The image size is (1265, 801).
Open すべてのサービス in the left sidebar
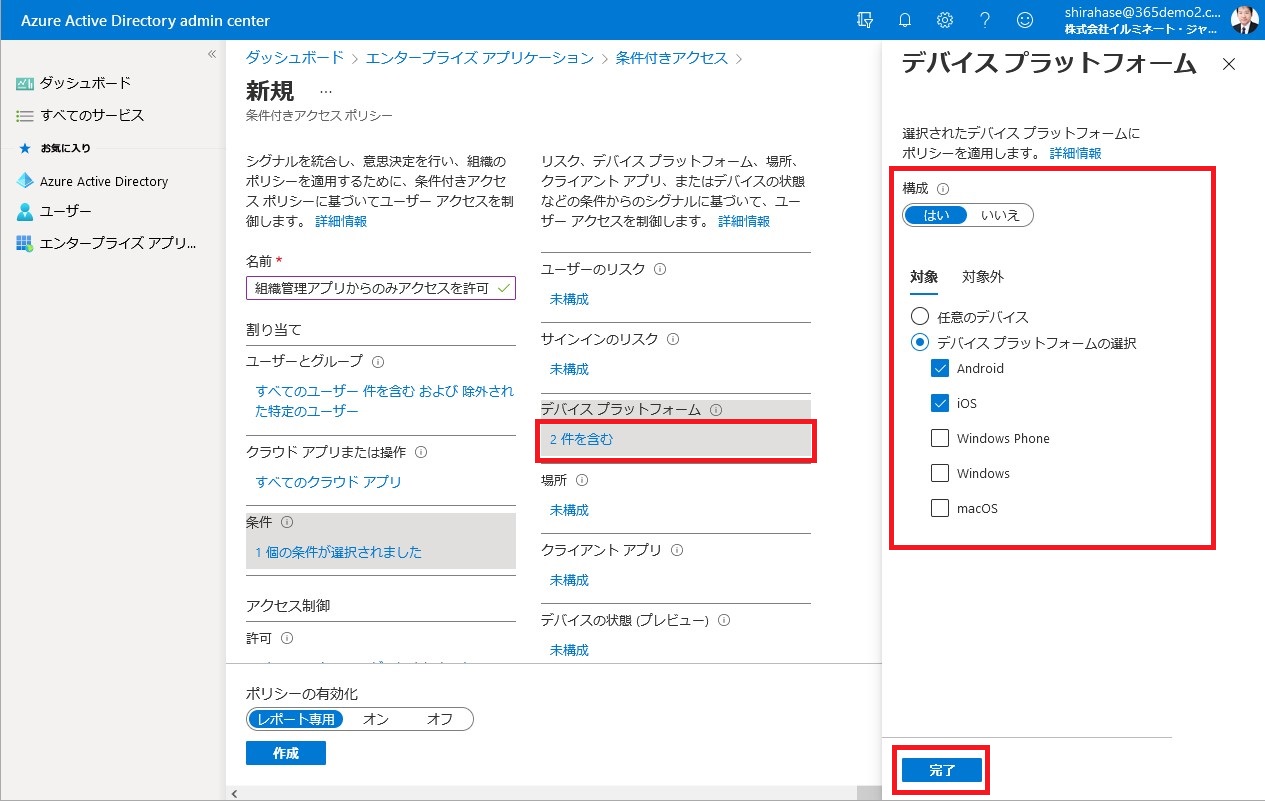point(92,116)
